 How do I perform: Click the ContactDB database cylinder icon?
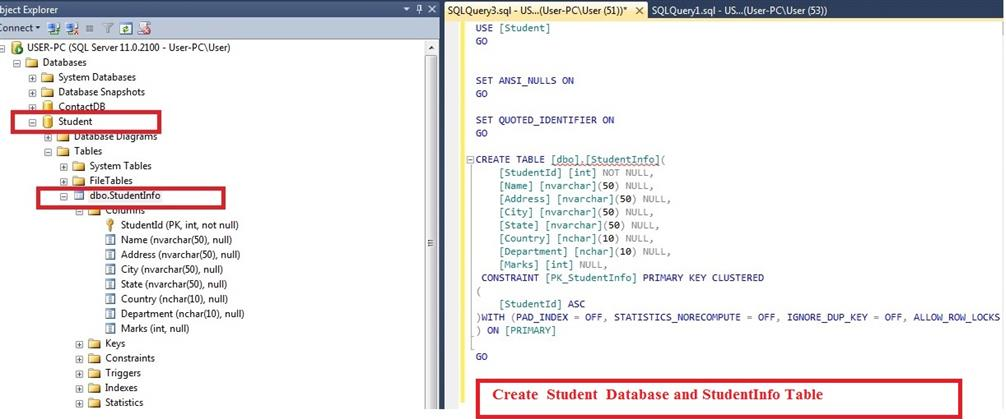[47, 107]
